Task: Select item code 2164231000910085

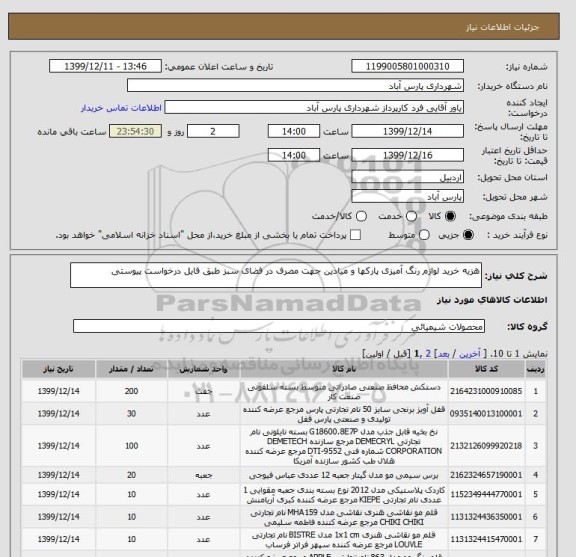Action: point(486,391)
